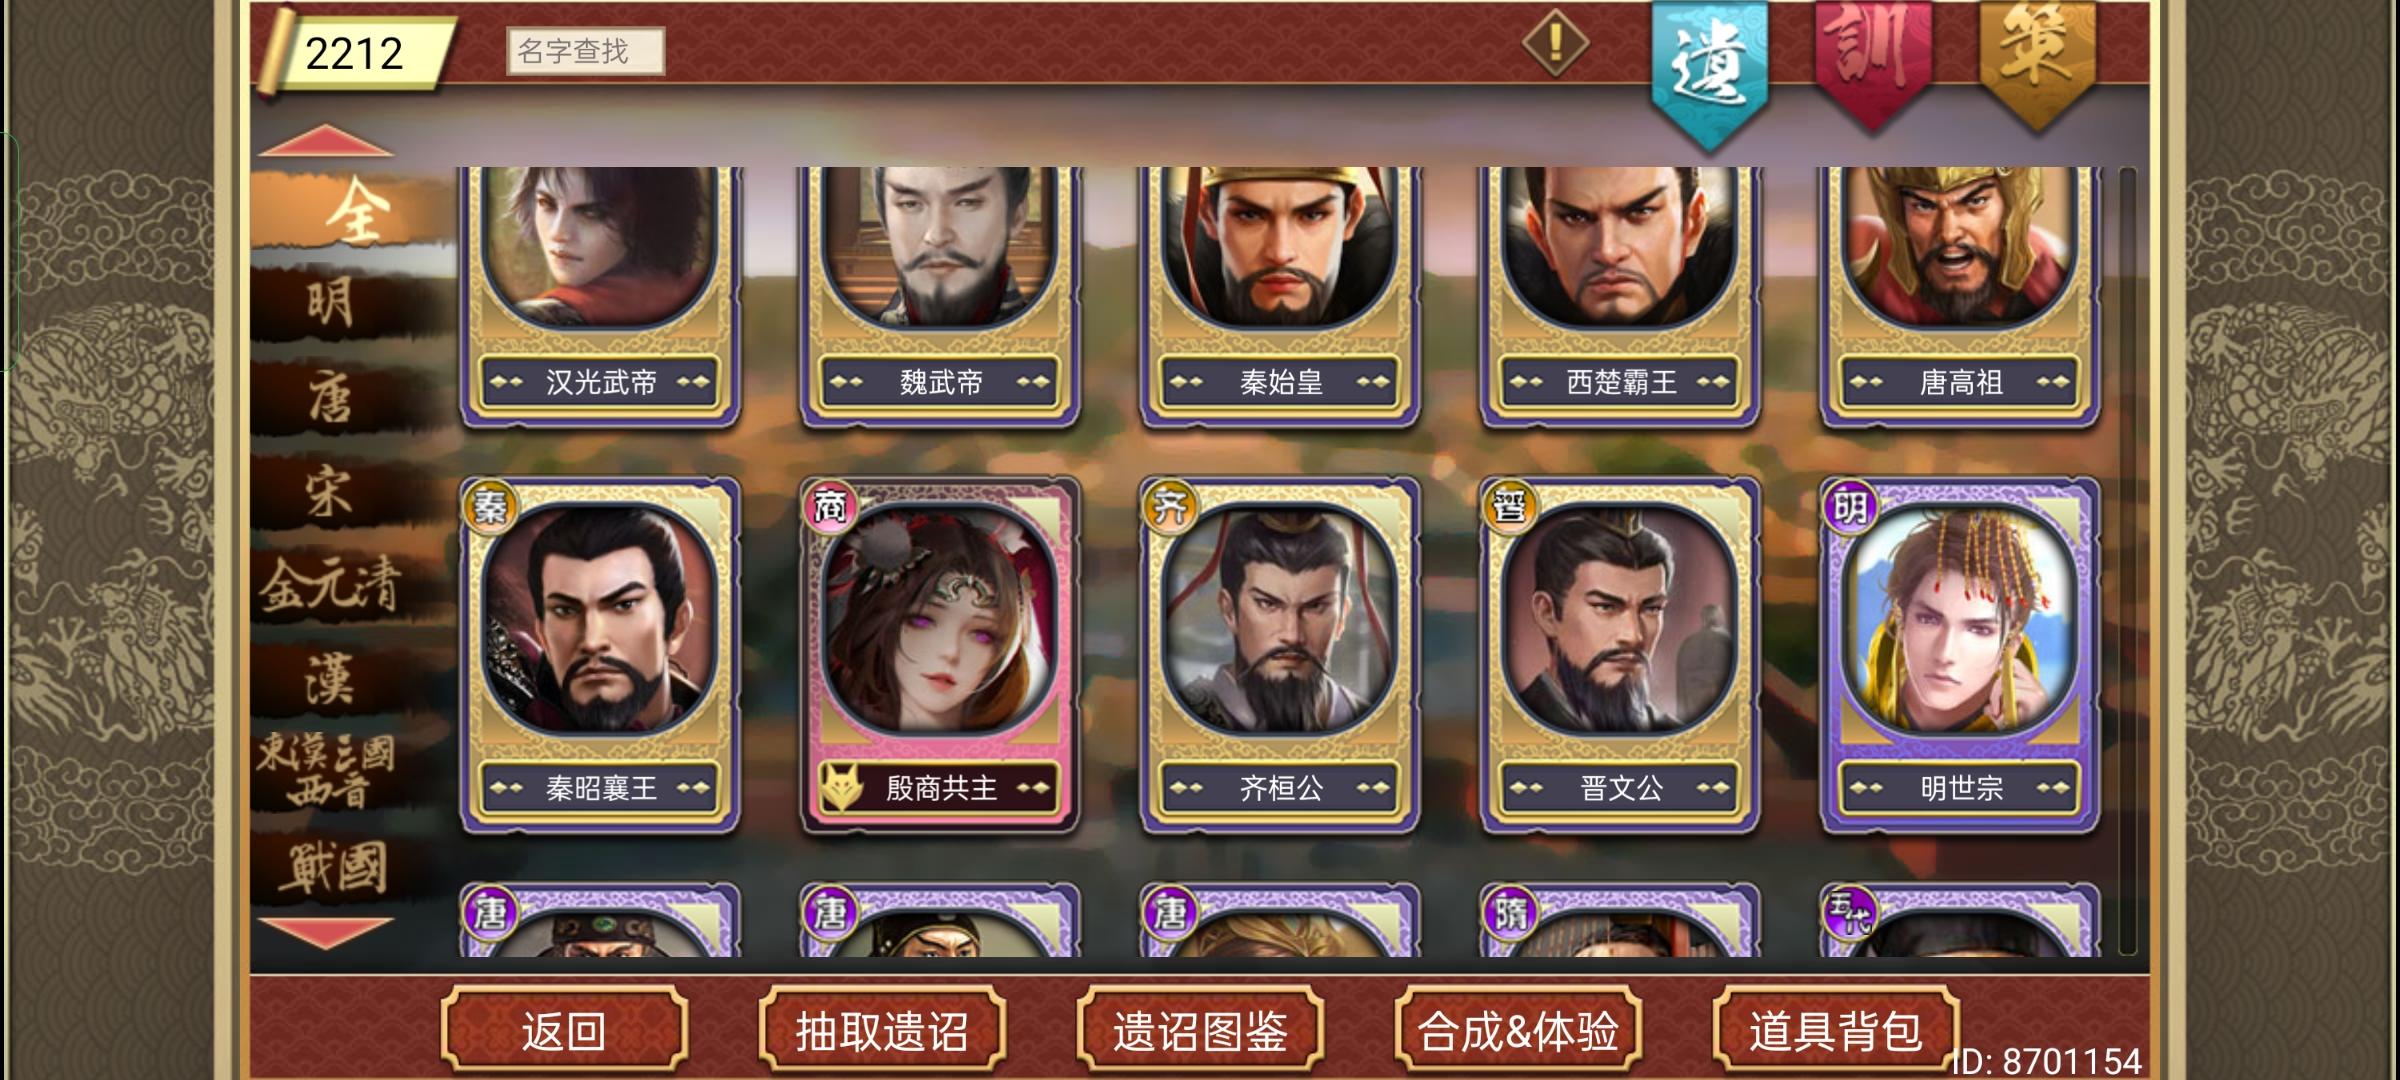Screen dimensions: 2400x1080
Task: Click the 秦 dynasty badge on 秦昭襄王 card
Action: pyautogui.click(x=489, y=508)
